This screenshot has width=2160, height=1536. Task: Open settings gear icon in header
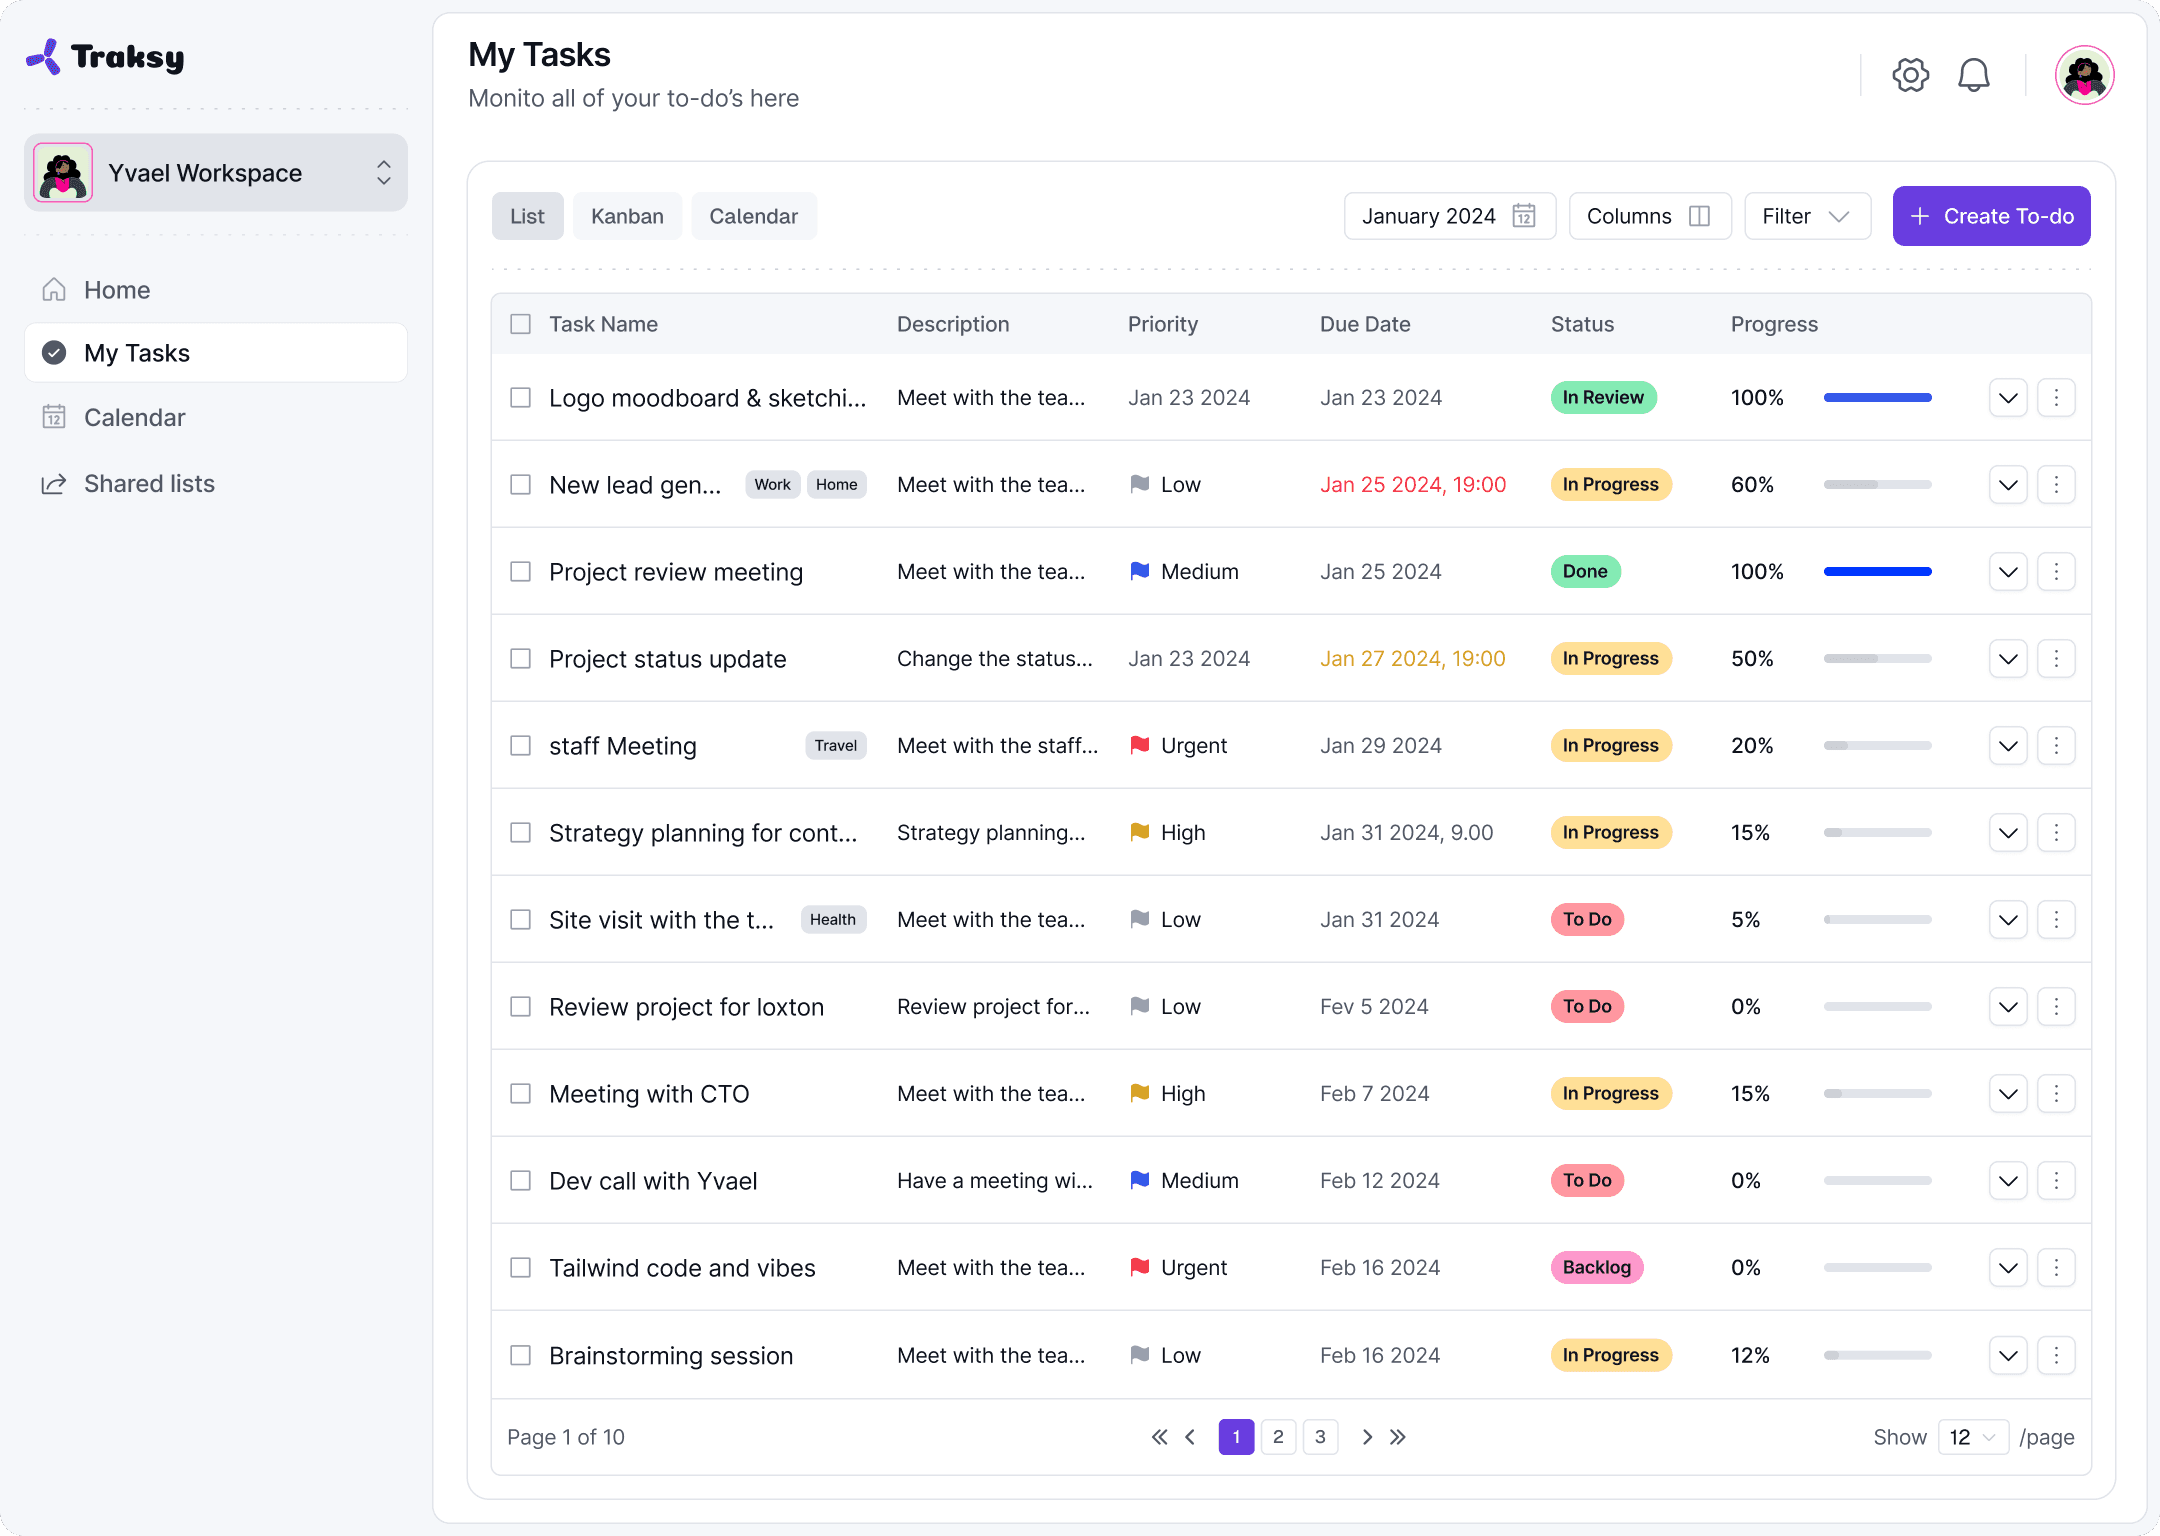pyautogui.click(x=1910, y=75)
